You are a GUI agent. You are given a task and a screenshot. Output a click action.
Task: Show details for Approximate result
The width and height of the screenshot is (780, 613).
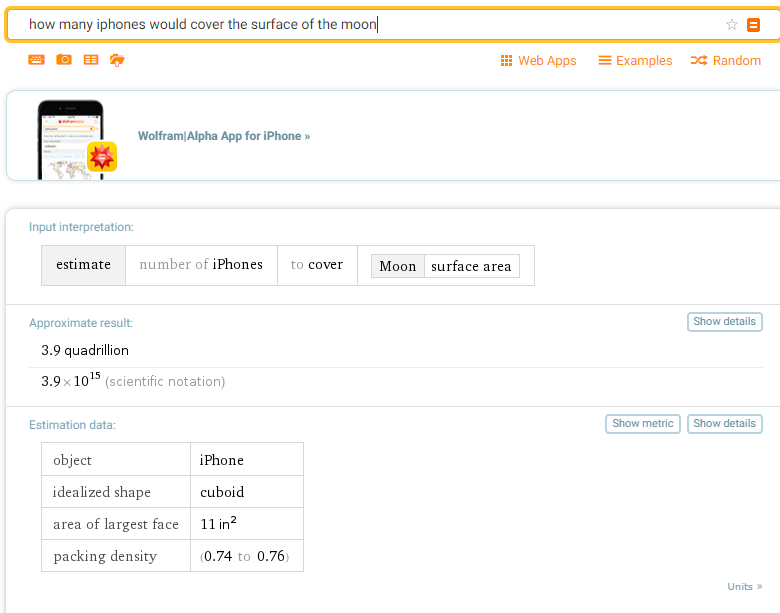coord(724,321)
